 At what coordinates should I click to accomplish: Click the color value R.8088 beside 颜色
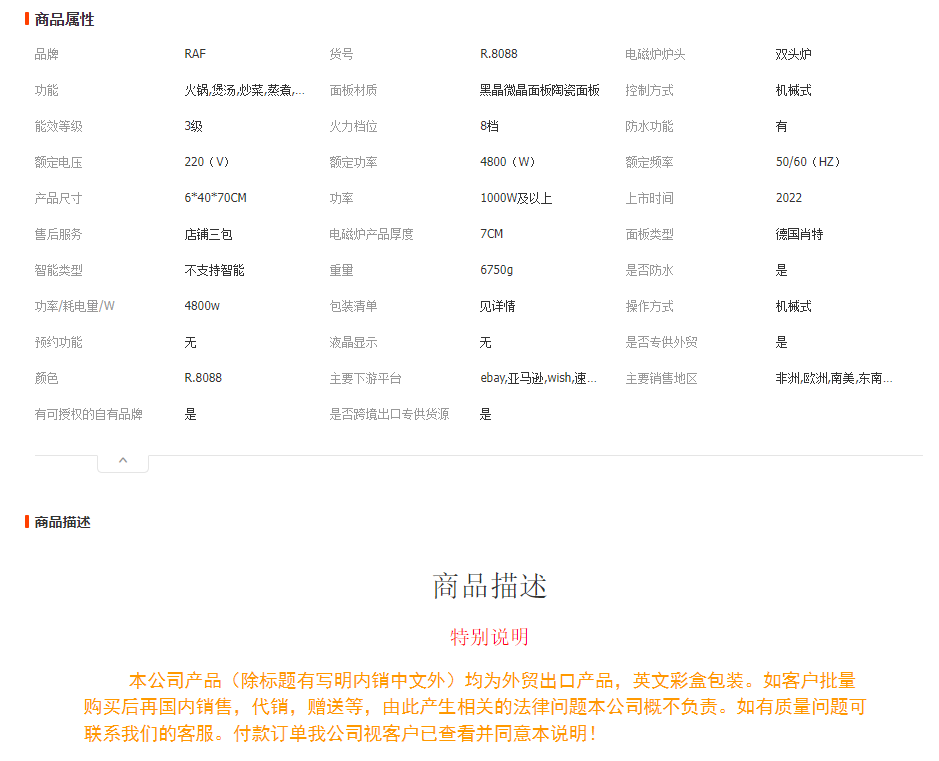coord(203,378)
